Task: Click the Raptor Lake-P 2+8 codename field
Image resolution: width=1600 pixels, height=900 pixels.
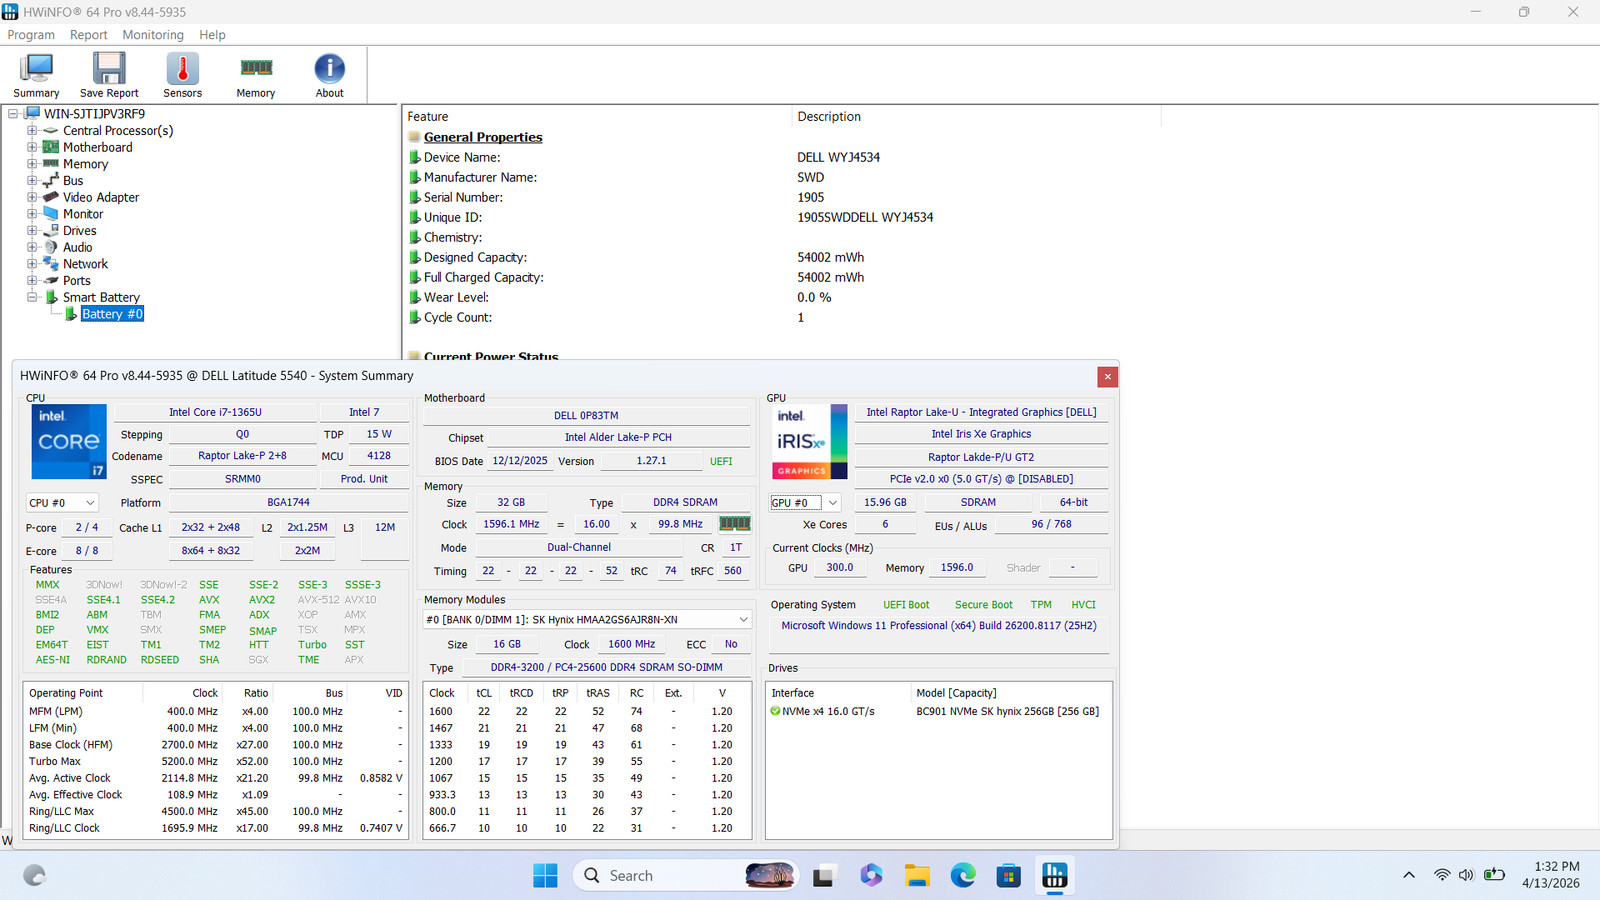Action: pos(242,456)
